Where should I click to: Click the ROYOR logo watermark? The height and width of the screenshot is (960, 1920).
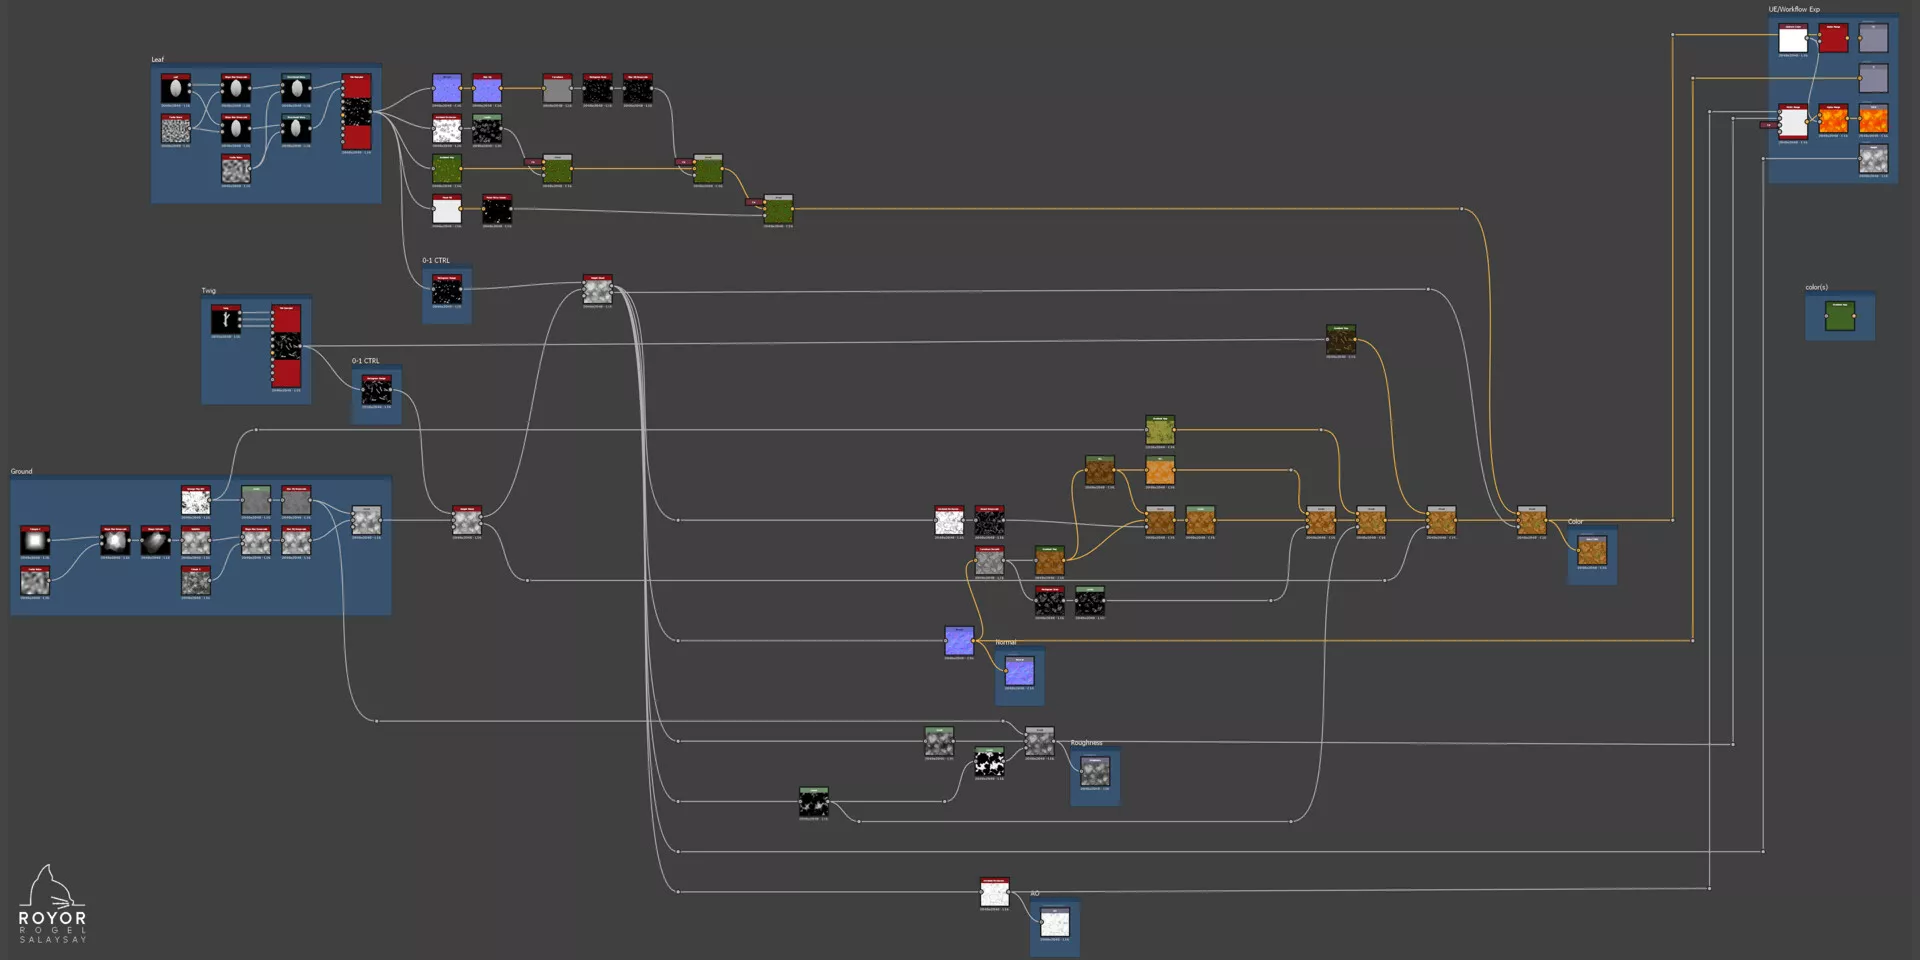pyautogui.click(x=52, y=906)
